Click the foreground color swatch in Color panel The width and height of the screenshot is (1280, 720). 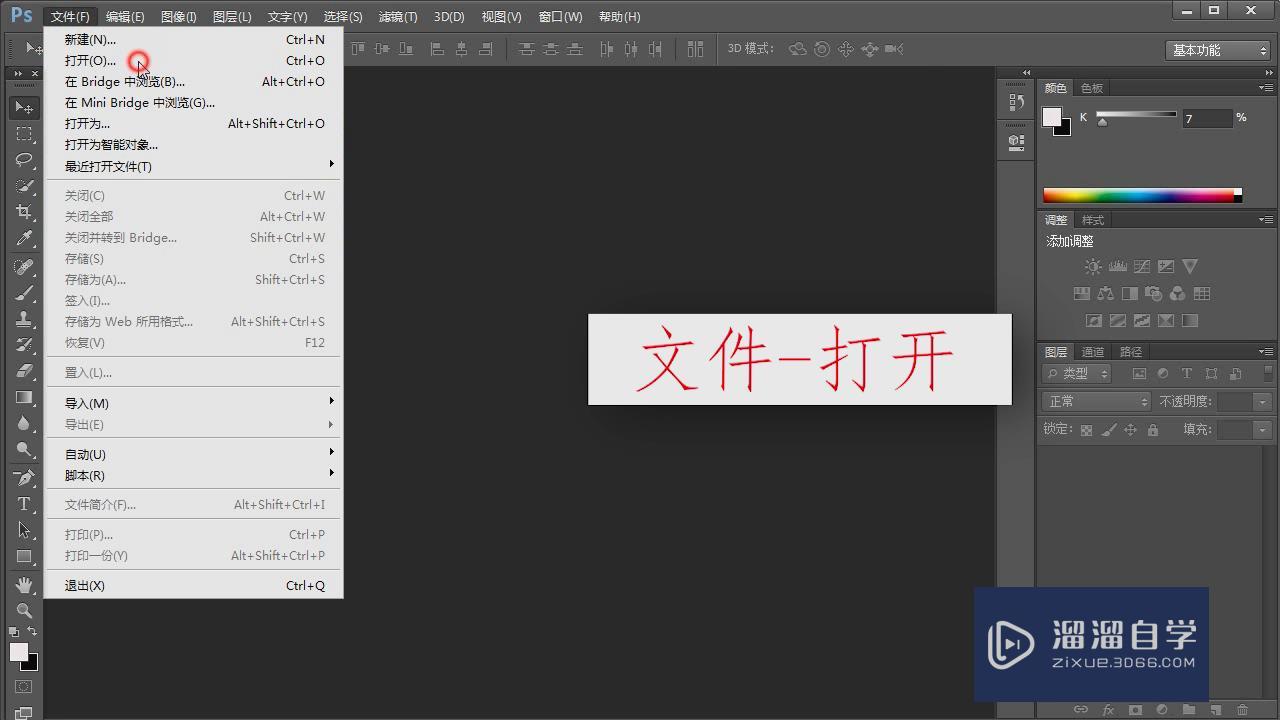point(1052,117)
